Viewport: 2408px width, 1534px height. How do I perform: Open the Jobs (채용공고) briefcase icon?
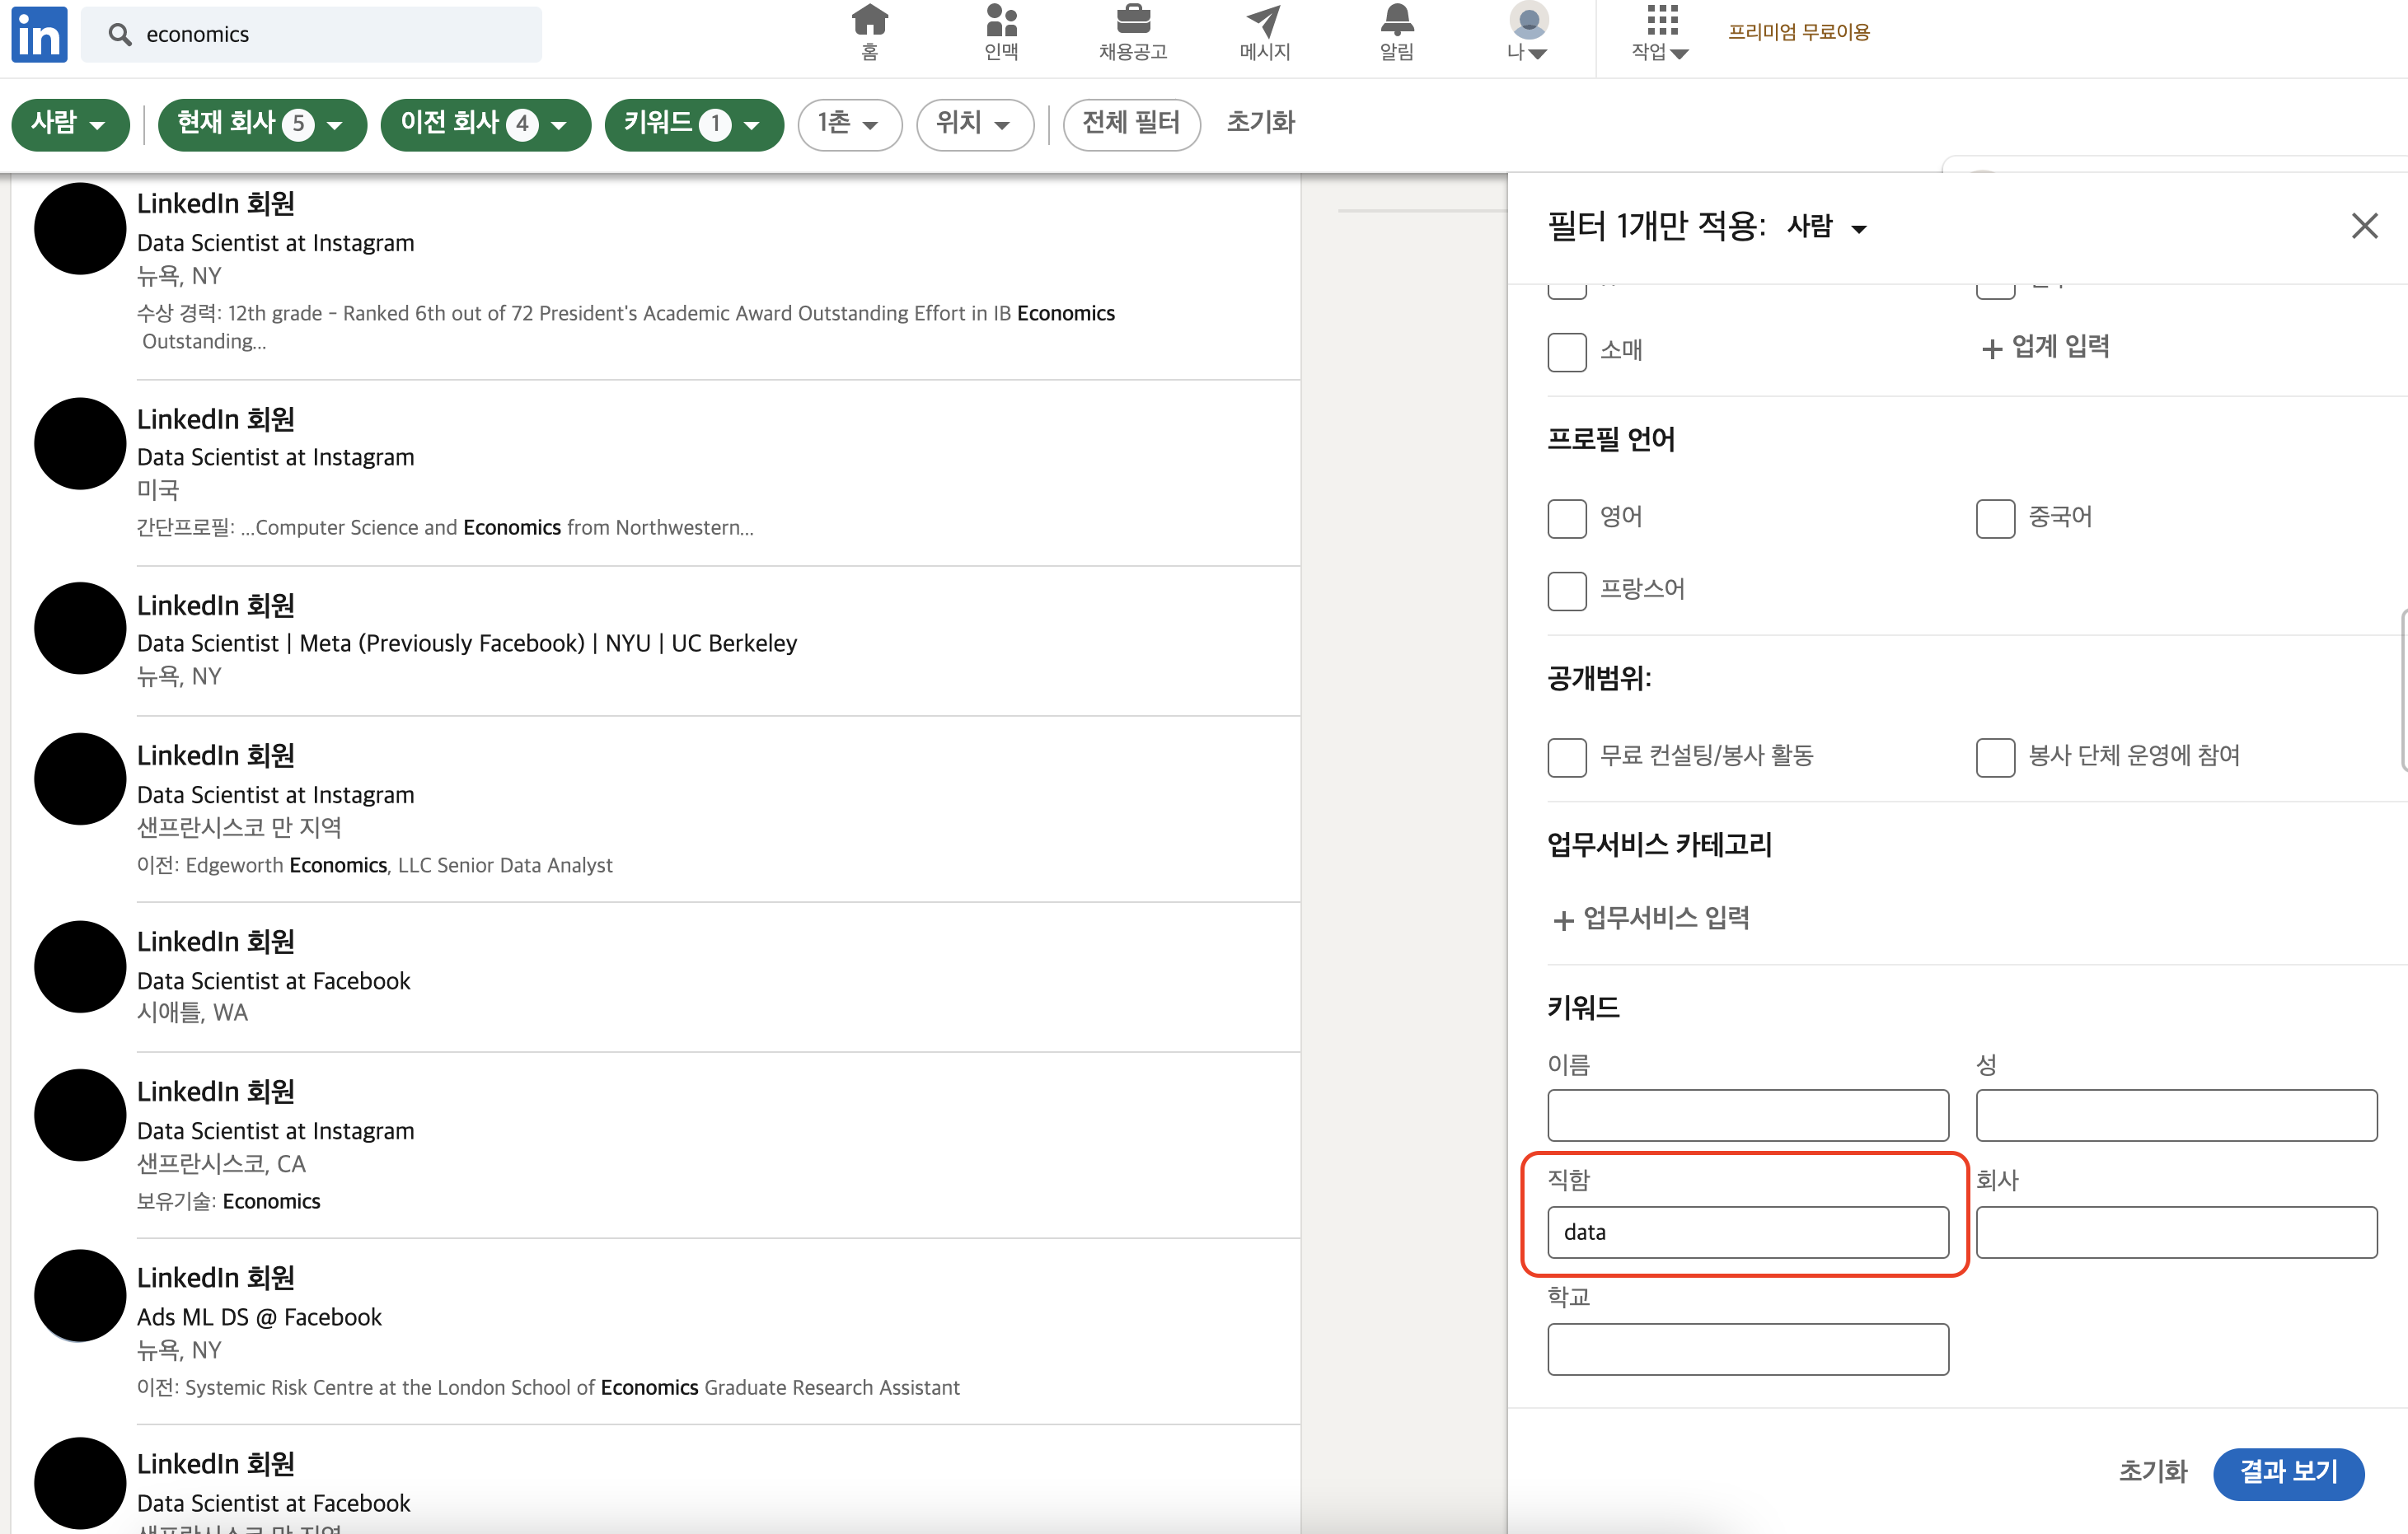(x=1133, y=20)
